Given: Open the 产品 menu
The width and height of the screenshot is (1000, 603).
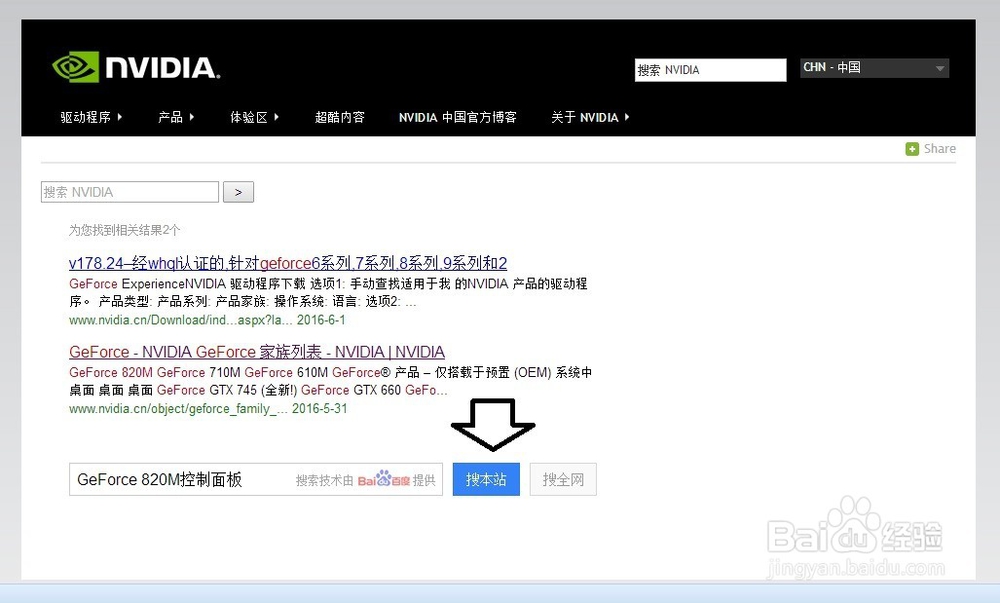Looking at the screenshot, I should coord(176,117).
